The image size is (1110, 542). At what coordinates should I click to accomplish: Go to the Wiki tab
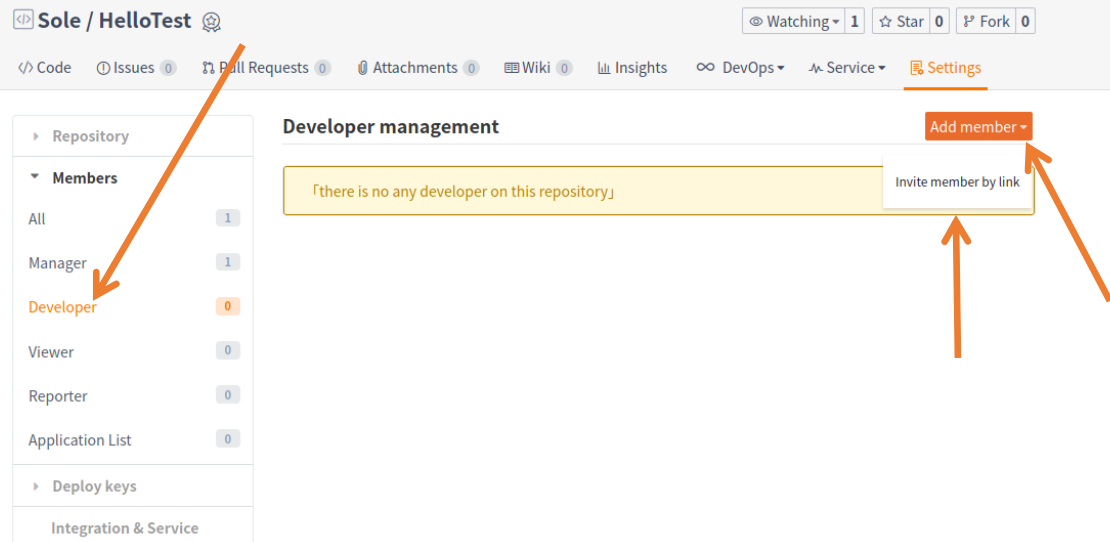(x=538, y=68)
